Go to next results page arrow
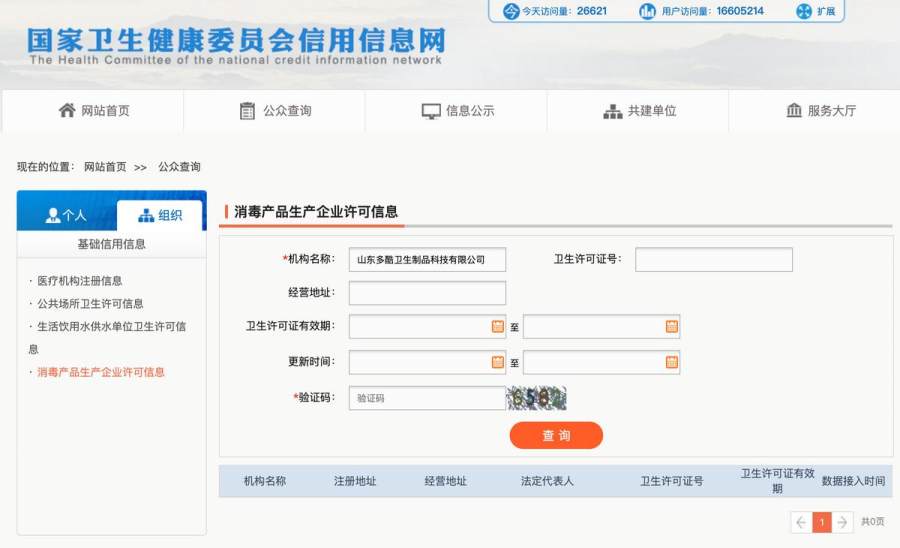 click(843, 522)
